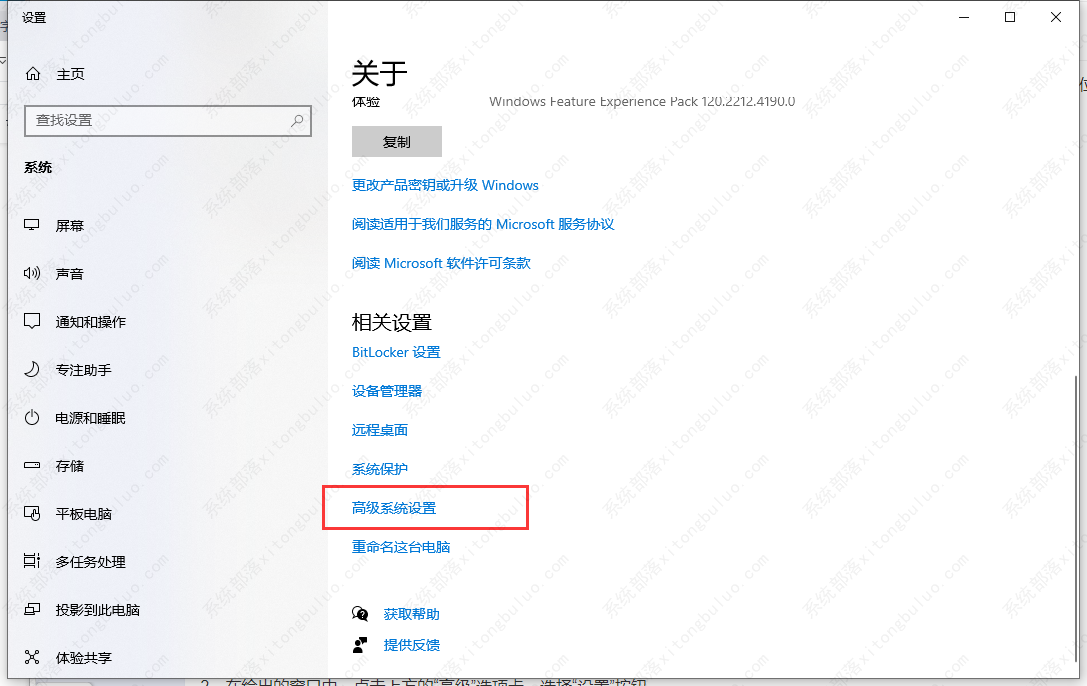Open Microsoft 软件许可条款 link

point(441,263)
